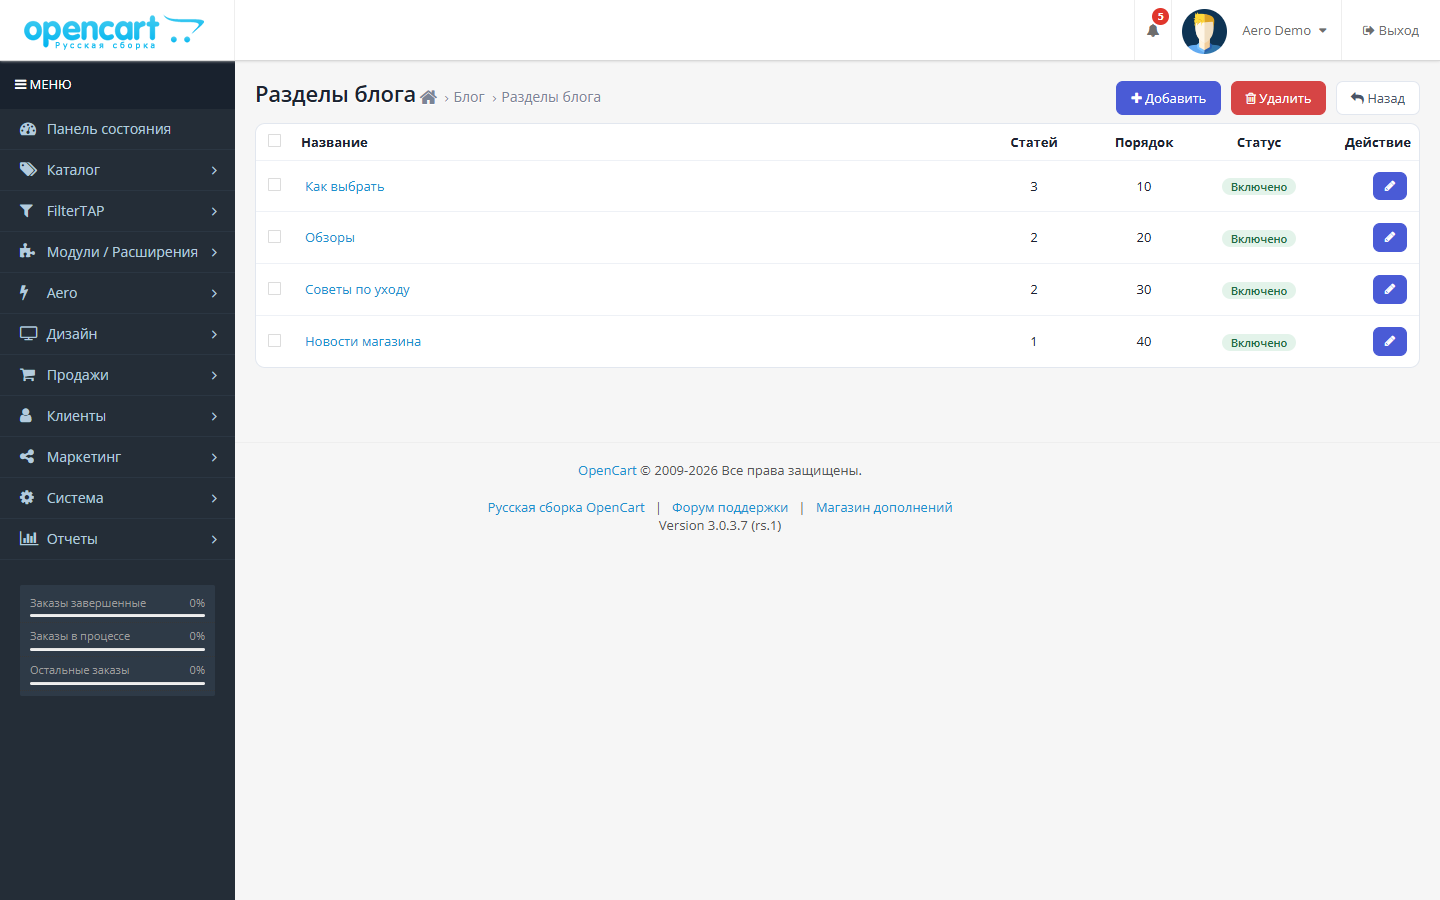Click Включено status of Обзоры row
Image resolution: width=1440 pixels, height=900 pixels.
click(x=1259, y=239)
